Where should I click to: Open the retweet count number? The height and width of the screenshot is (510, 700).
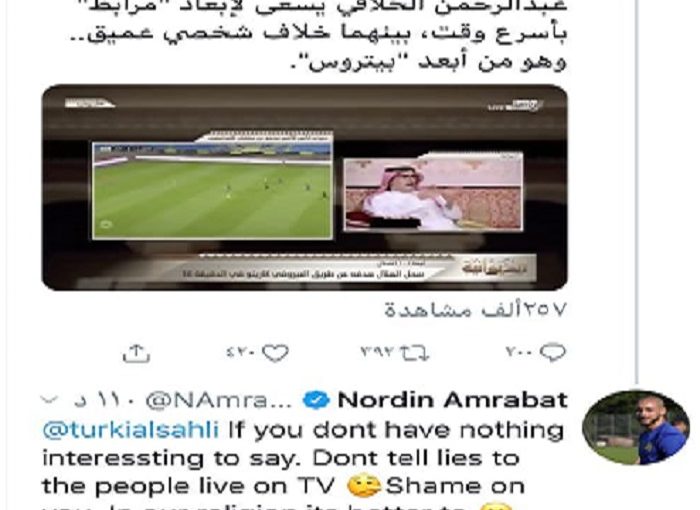tap(377, 352)
